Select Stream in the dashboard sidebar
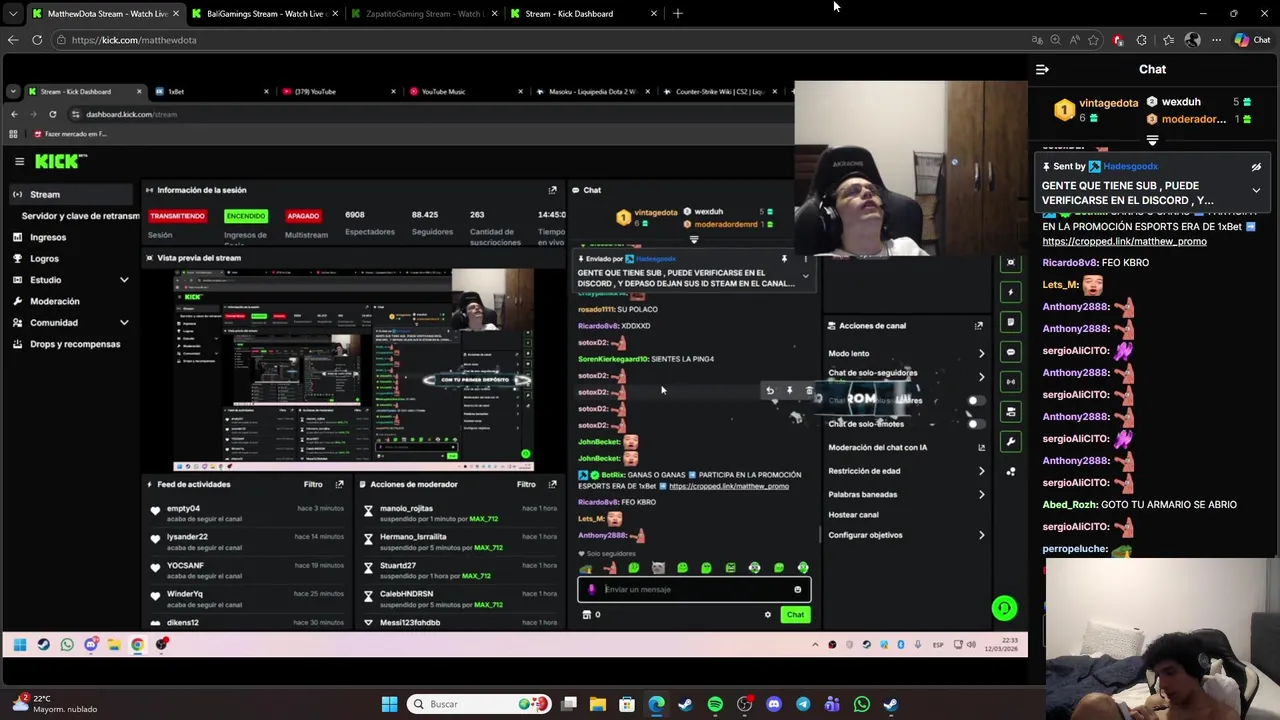1280x720 pixels. (x=70, y=194)
